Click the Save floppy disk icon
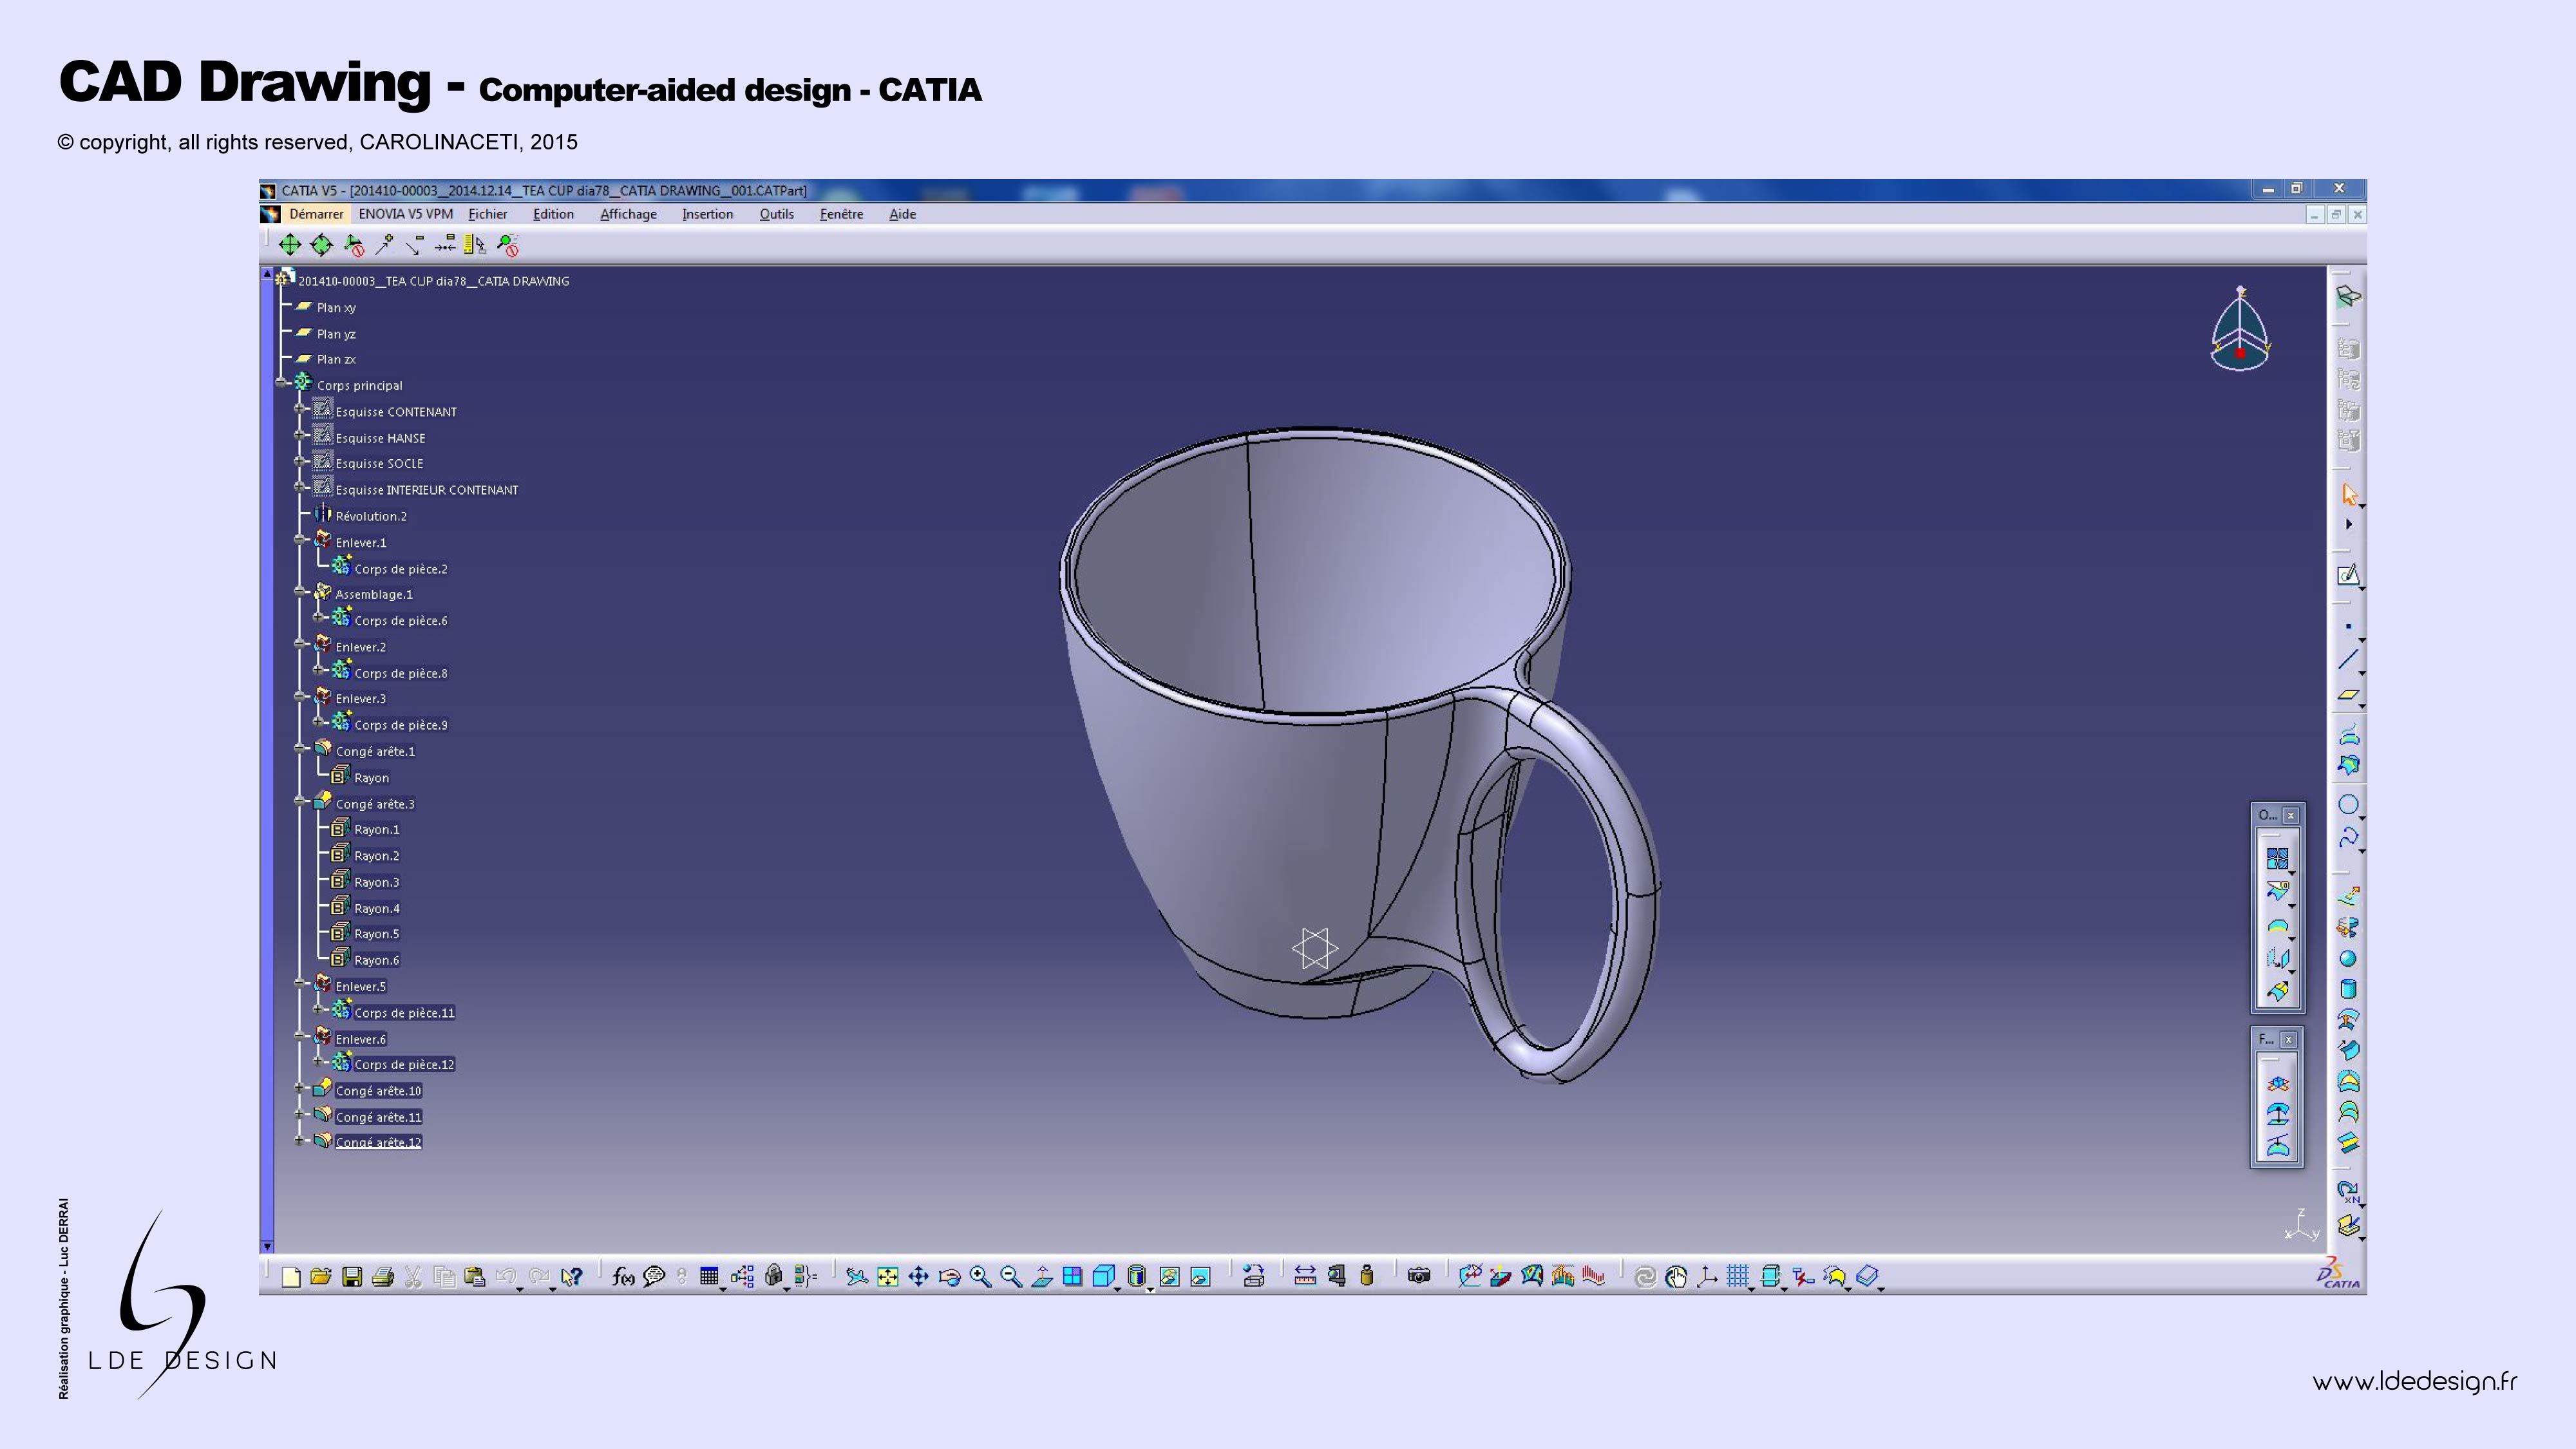The height and width of the screenshot is (1449, 2576). click(x=351, y=1277)
